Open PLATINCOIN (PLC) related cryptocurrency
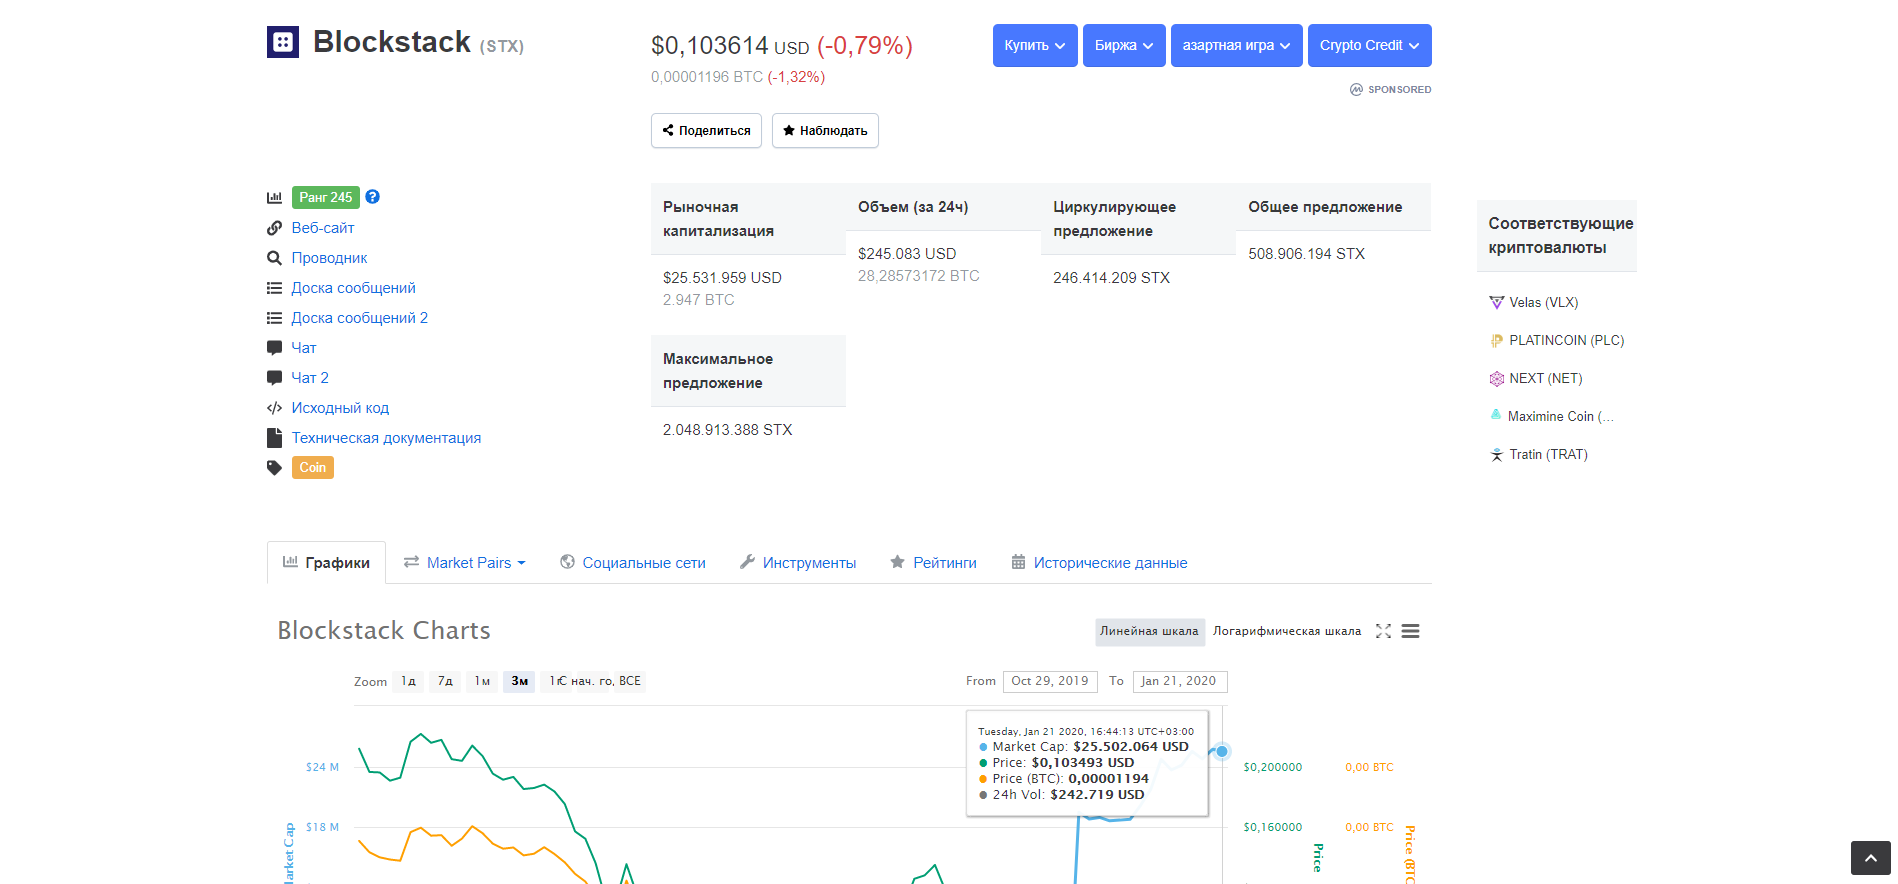Screen dimensions: 1898x884 click(1566, 340)
